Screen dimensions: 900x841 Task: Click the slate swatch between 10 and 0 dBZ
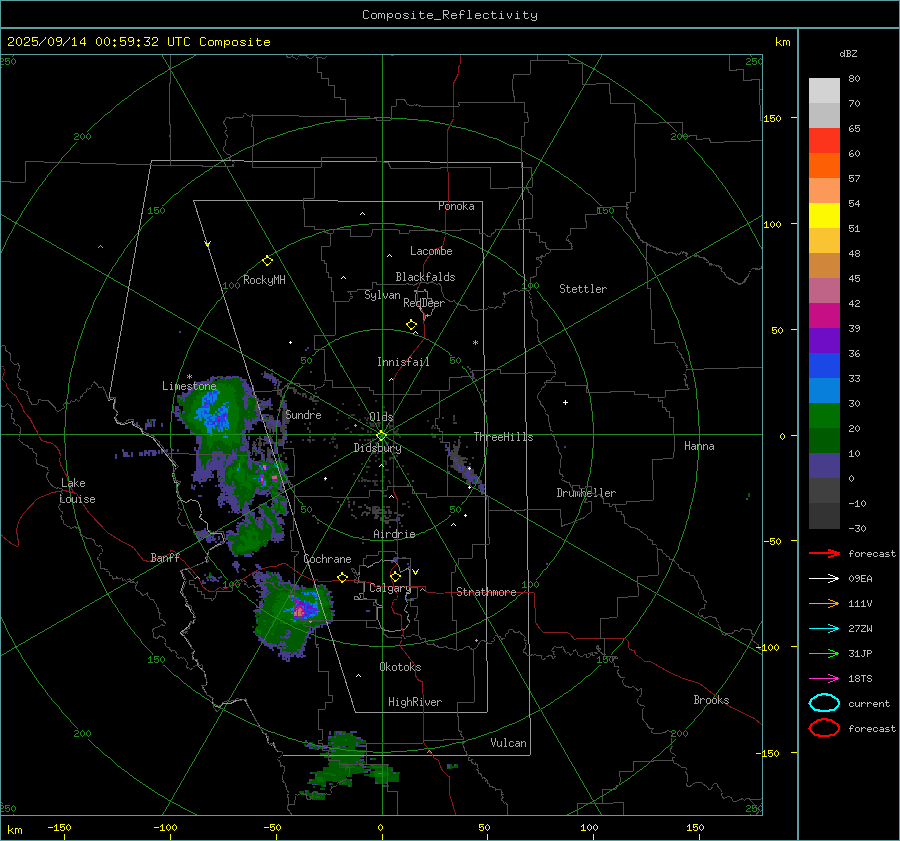[x=824, y=465]
